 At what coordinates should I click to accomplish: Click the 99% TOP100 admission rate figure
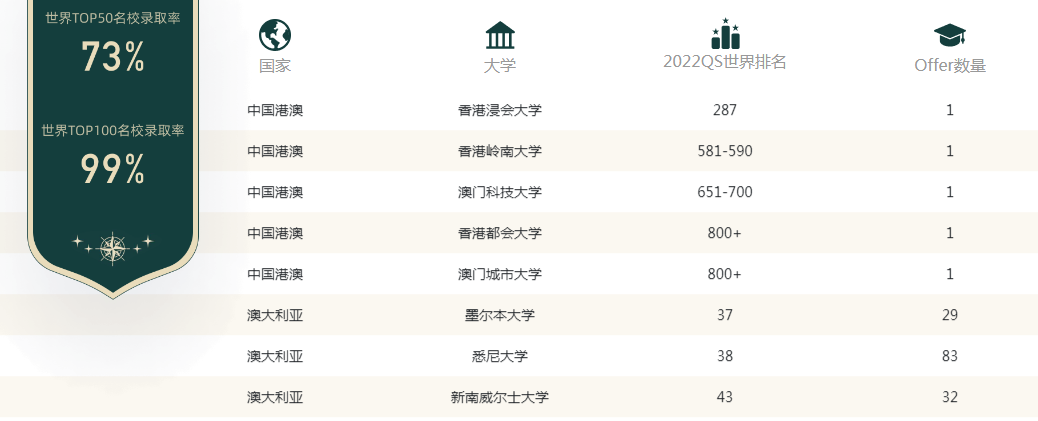point(113,169)
